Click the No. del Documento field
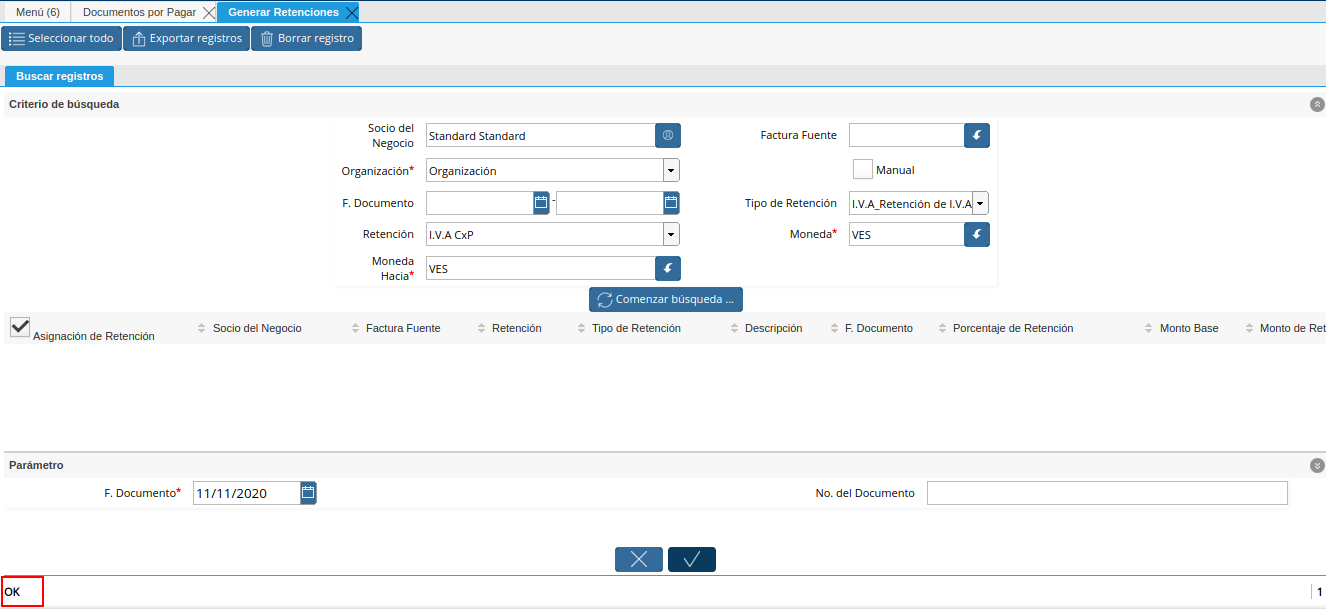This screenshot has height=609, width=1326. click(x=1107, y=493)
